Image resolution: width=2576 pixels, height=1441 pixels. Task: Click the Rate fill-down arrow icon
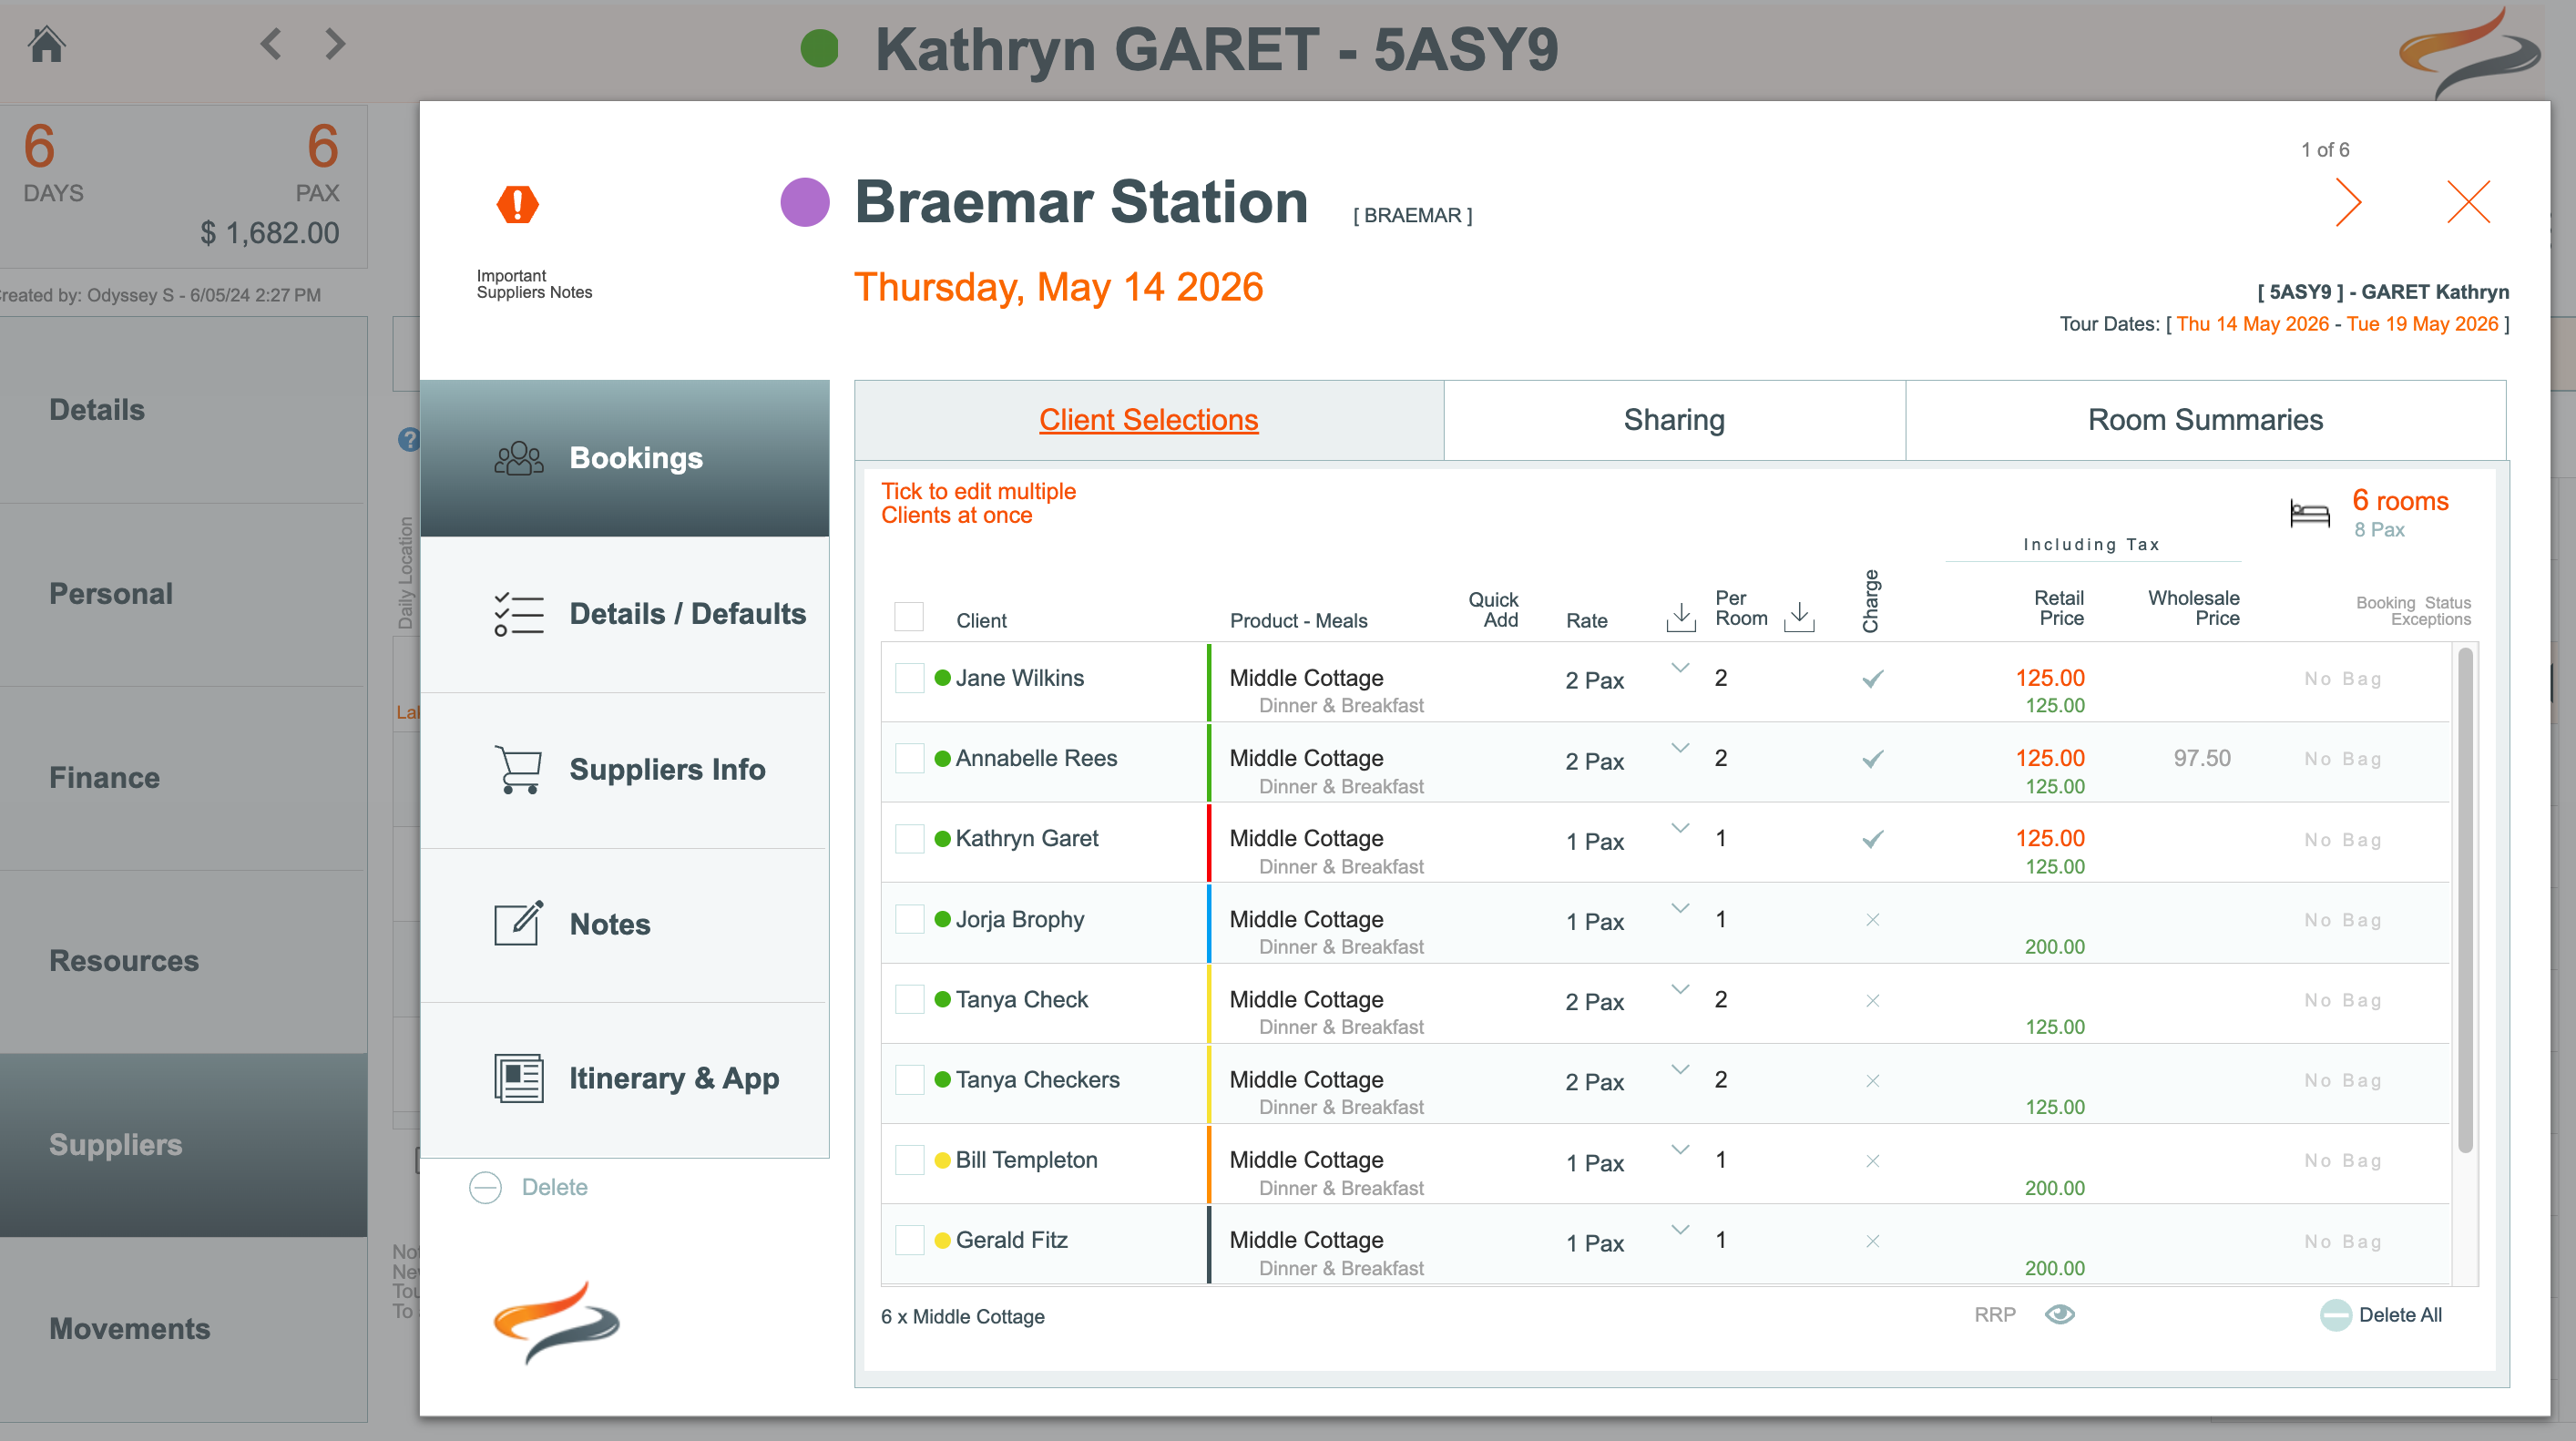pos(1681,617)
